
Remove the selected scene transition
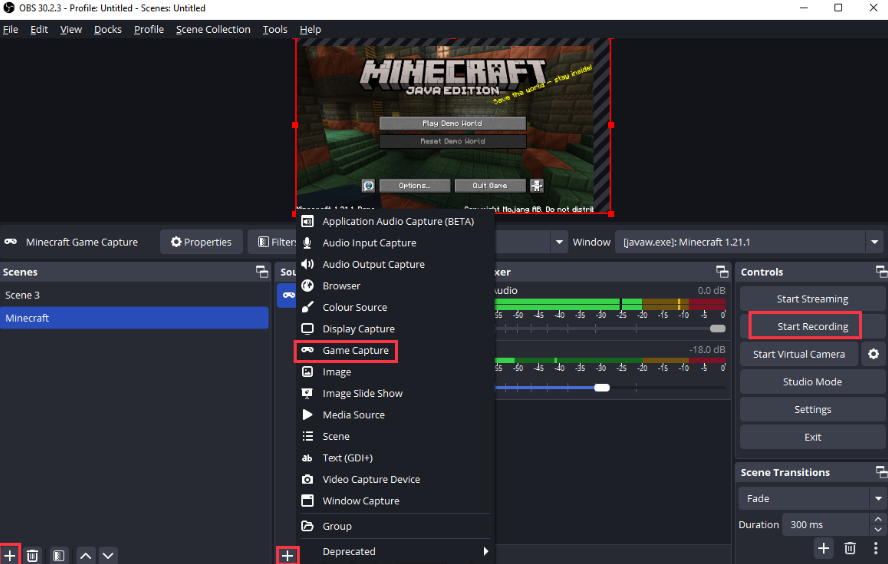pyautogui.click(x=849, y=548)
